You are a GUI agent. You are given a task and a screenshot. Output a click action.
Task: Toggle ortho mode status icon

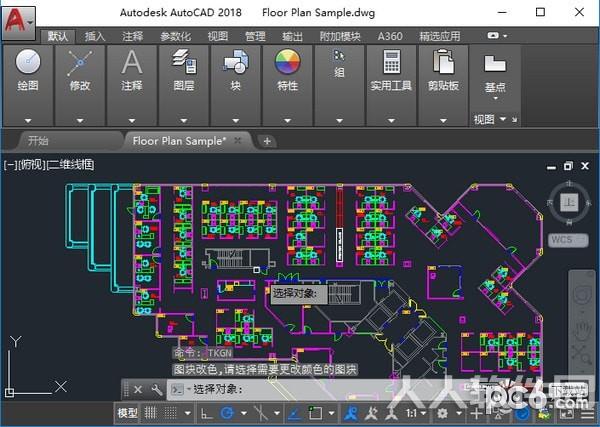coord(207,414)
